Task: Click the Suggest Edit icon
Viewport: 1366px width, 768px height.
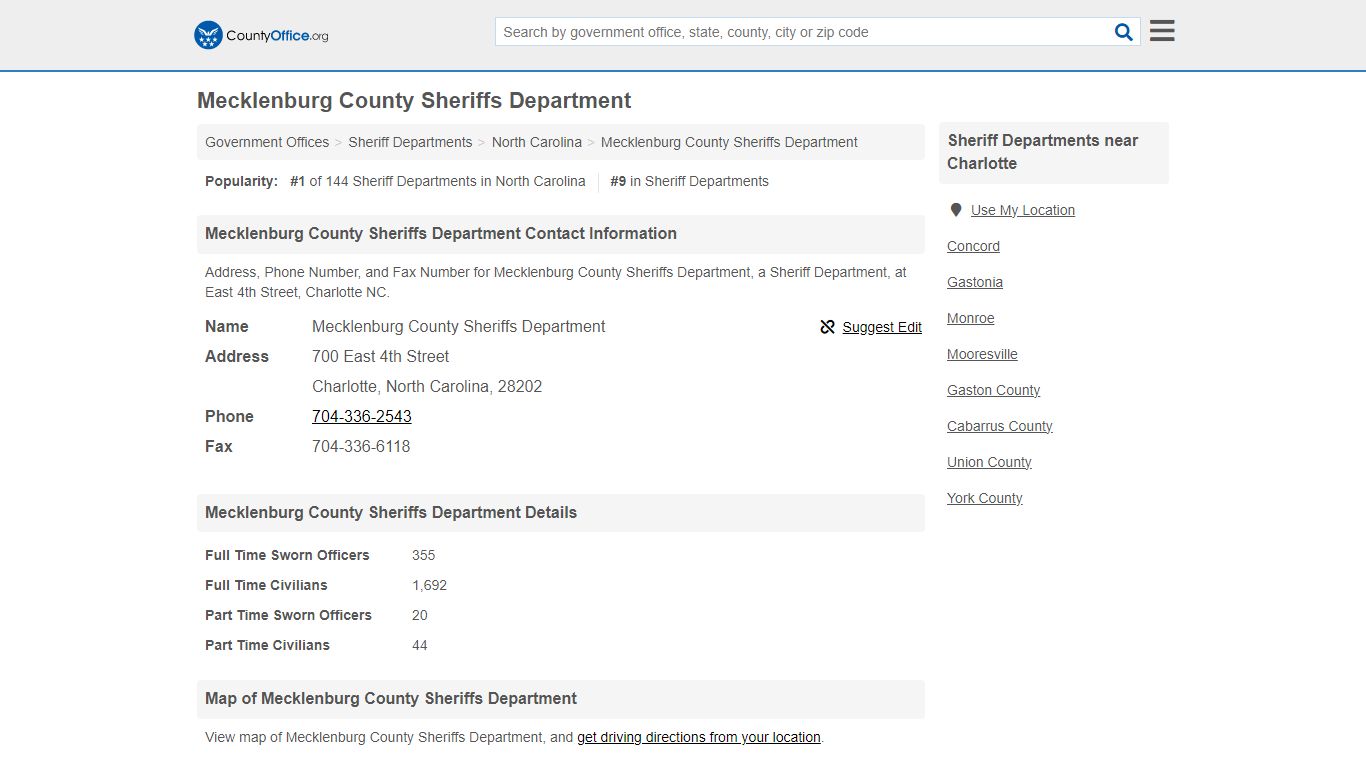Action: tap(827, 327)
